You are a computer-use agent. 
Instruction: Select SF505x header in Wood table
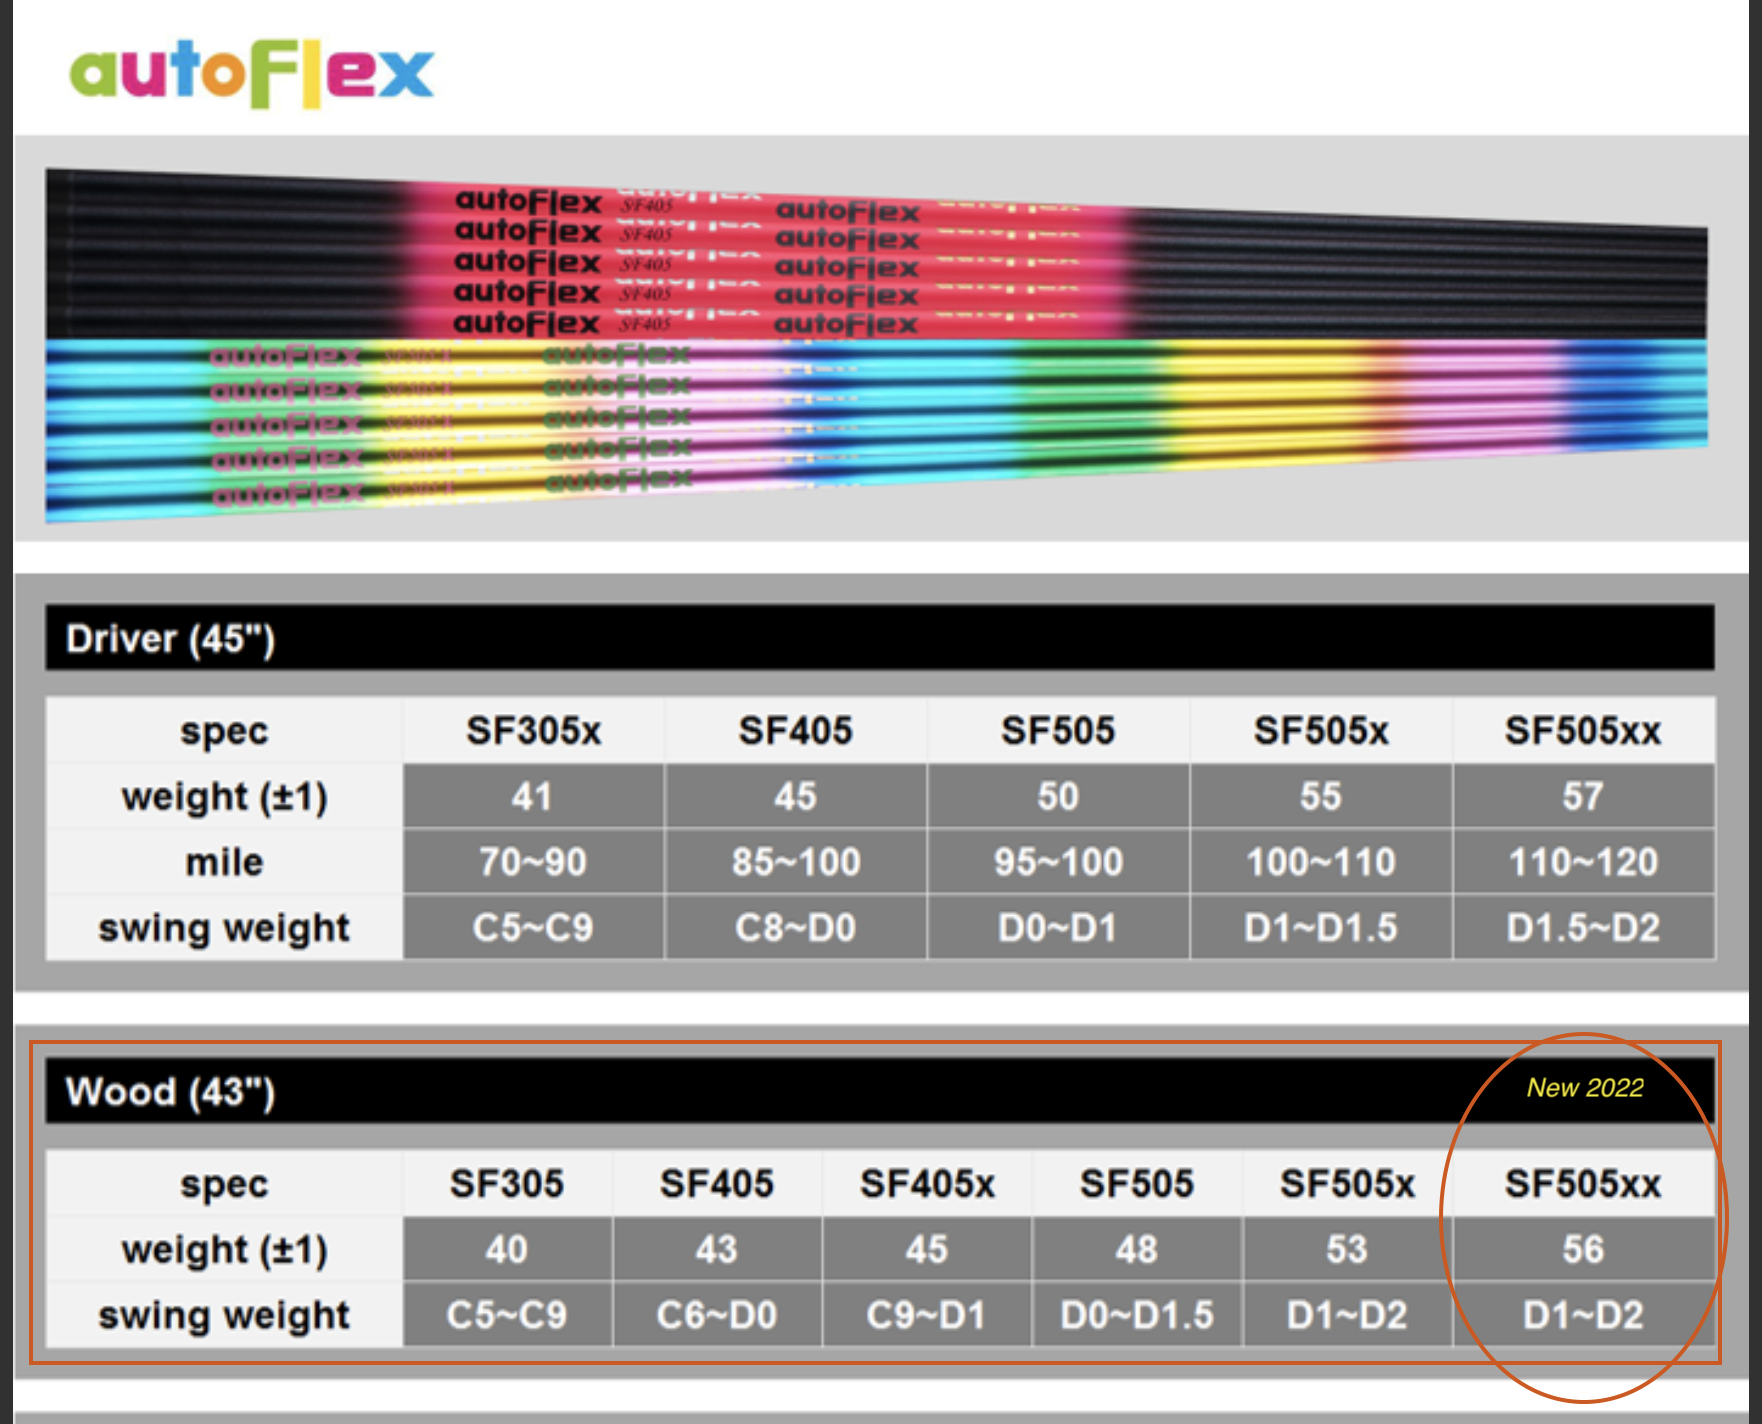(1347, 1184)
